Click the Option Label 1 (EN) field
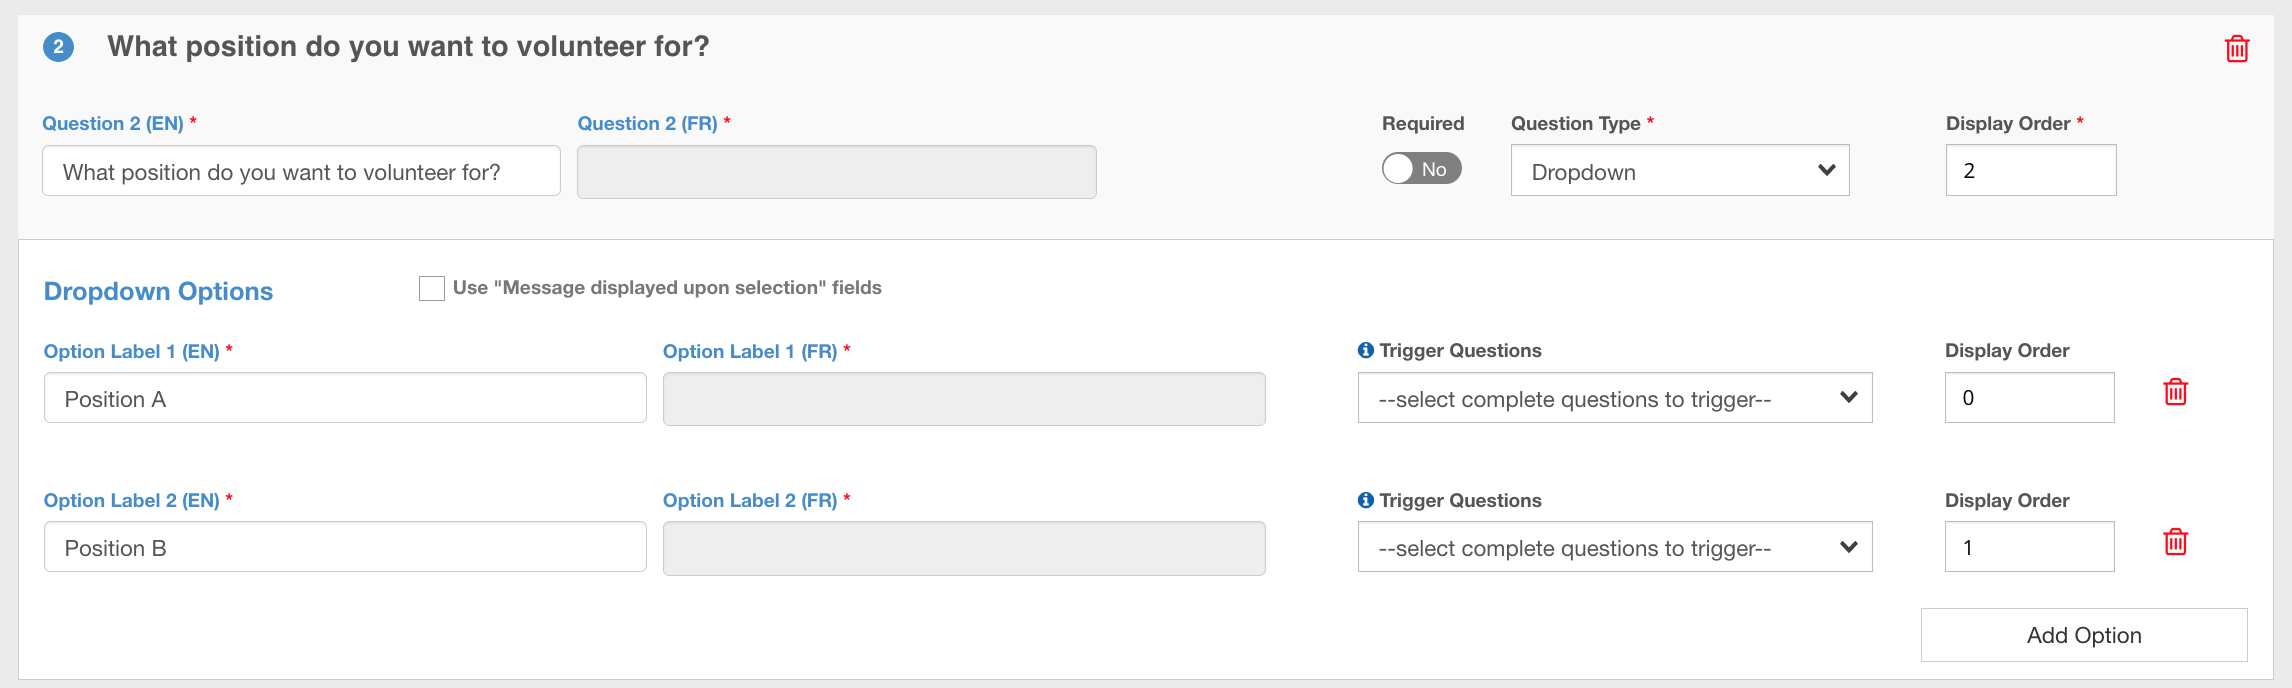Viewport: 2292px width, 688px height. click(x=345, y=398)
